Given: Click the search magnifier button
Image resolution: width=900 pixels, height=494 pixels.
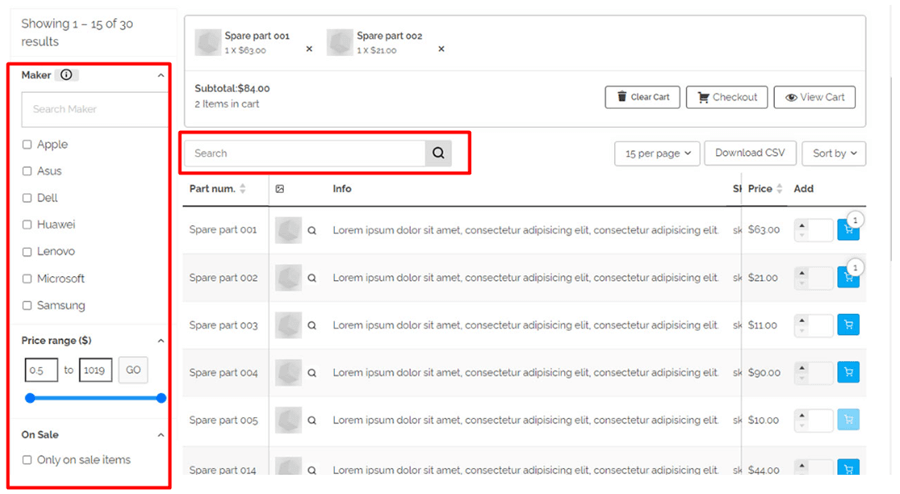Looking at the screenshot, I should 438,153.
